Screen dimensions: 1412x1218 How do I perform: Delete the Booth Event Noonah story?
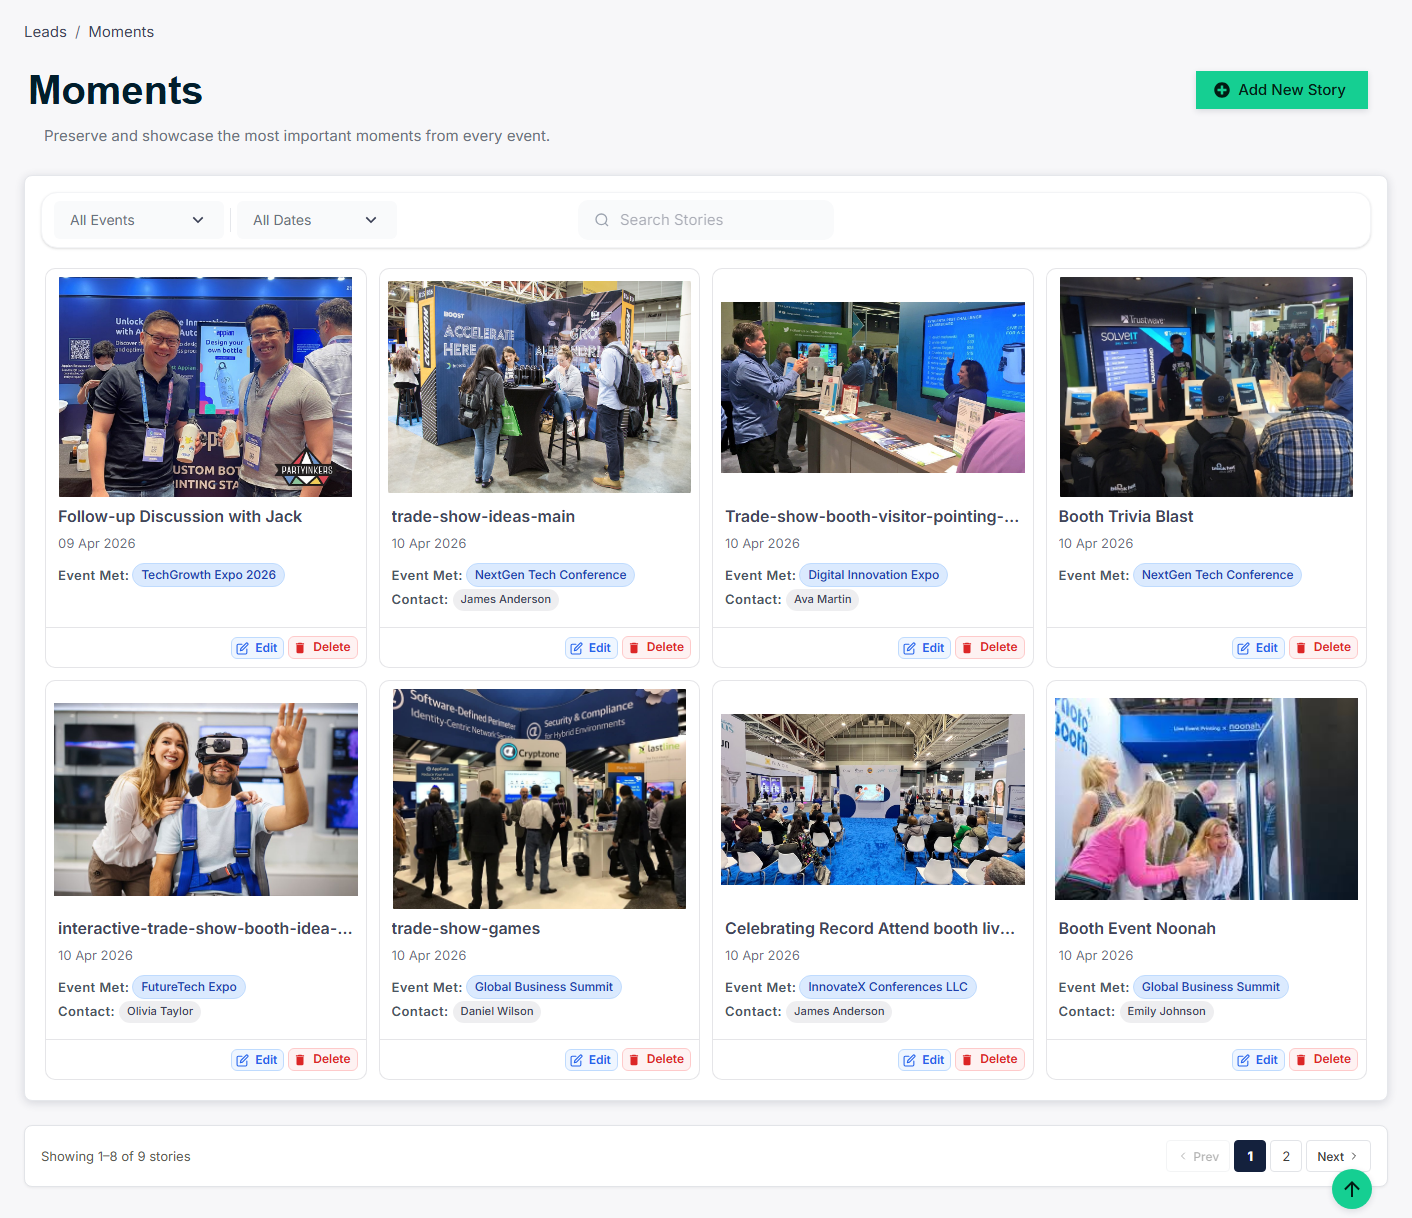pos(1324,1060)
